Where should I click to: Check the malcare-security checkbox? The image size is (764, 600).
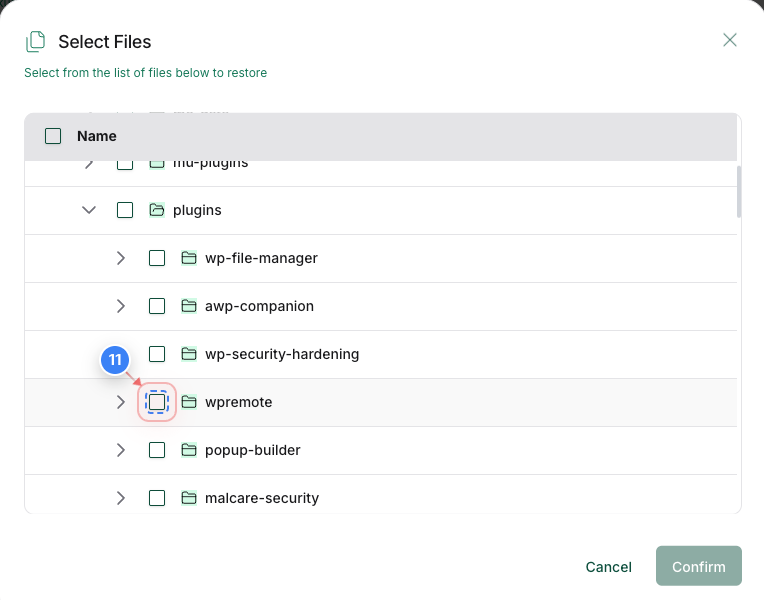coord(157,498)
